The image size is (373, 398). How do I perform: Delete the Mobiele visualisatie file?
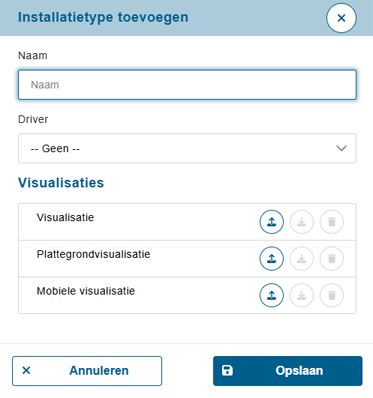click(x=332, y=295)
